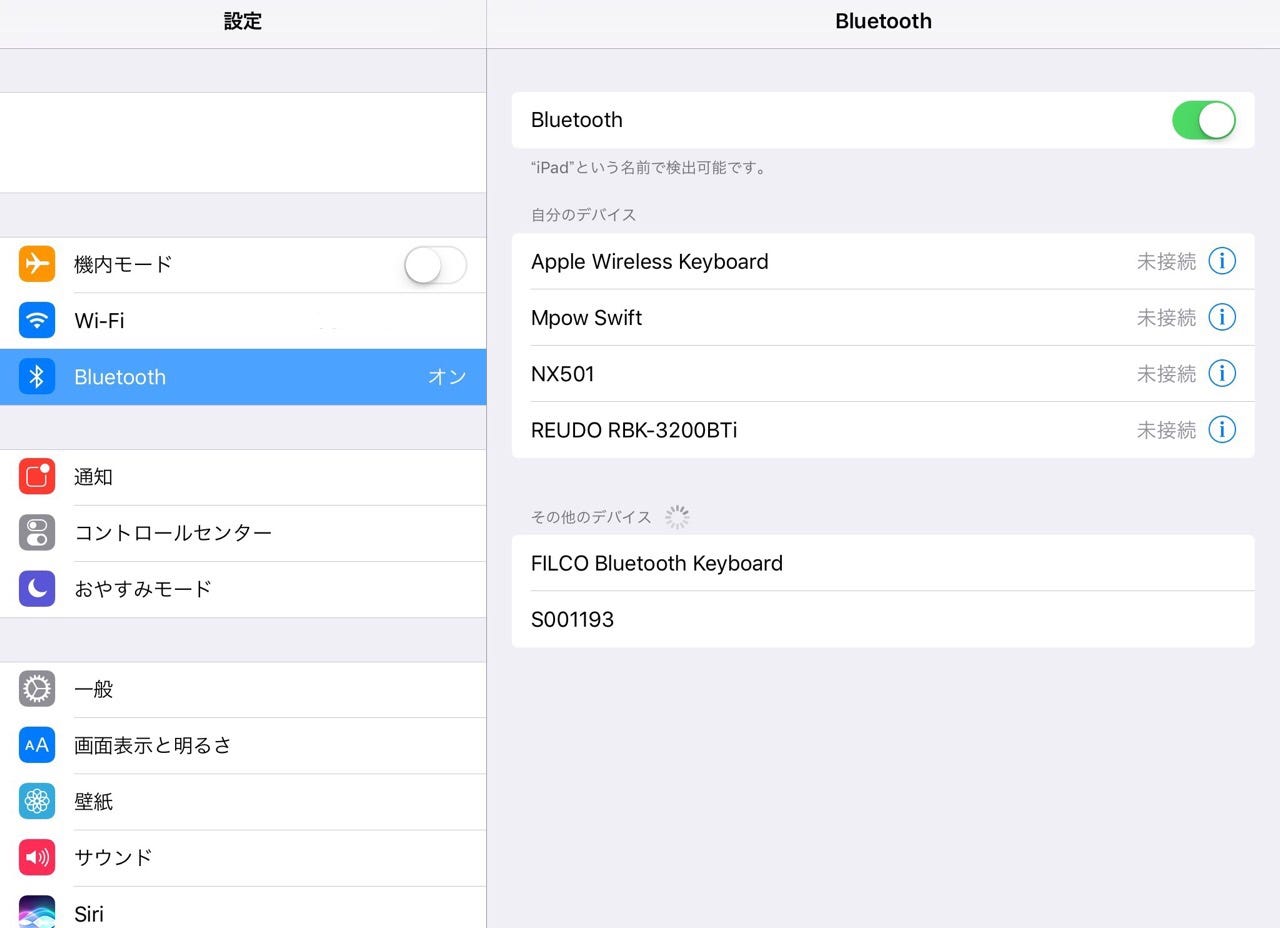Open 一般 settings
The width and height of the screenshot is (1280, 928).
coord(243,689)
